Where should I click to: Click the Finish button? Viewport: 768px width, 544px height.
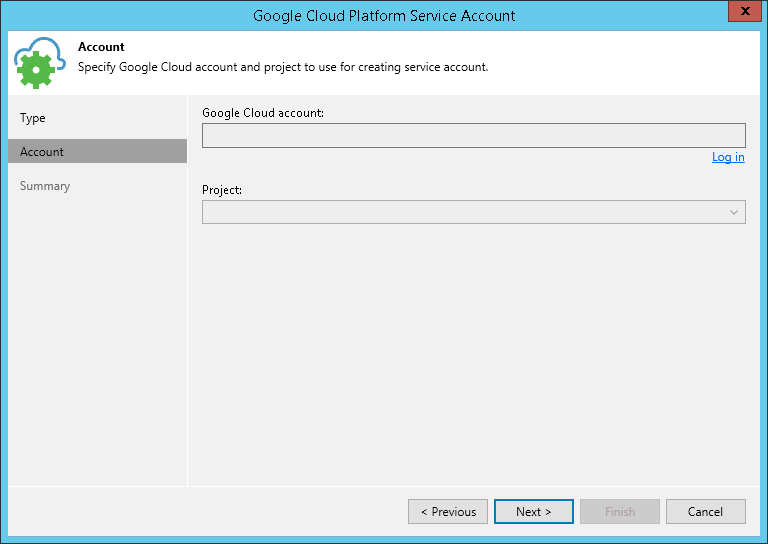pyautogui.click(x=620, y=512)
